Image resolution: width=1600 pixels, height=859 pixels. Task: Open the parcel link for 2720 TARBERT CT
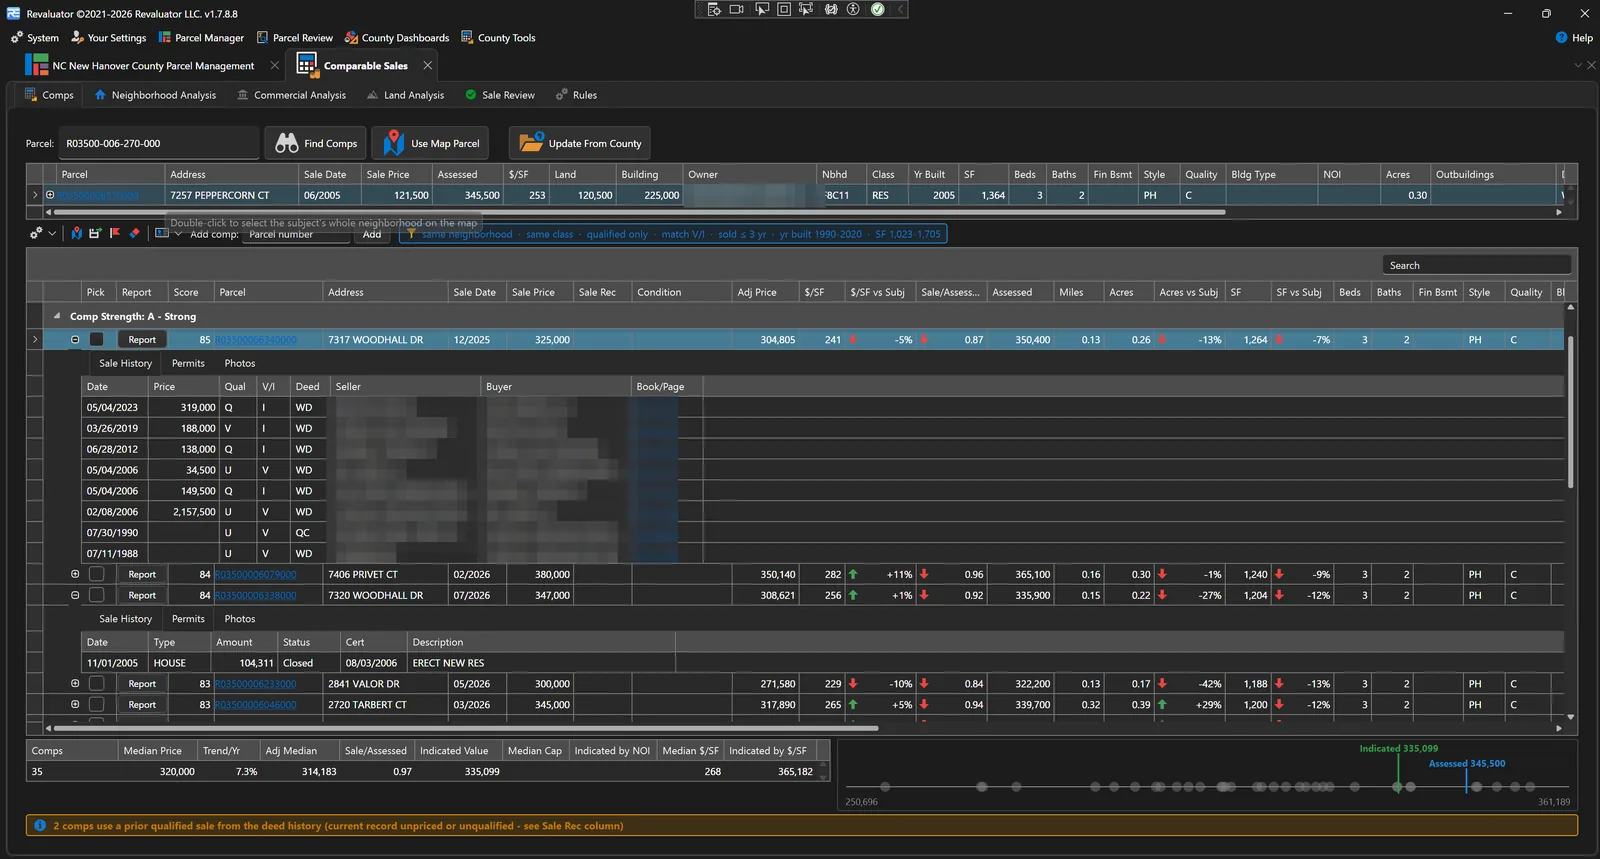click(255, 705)
